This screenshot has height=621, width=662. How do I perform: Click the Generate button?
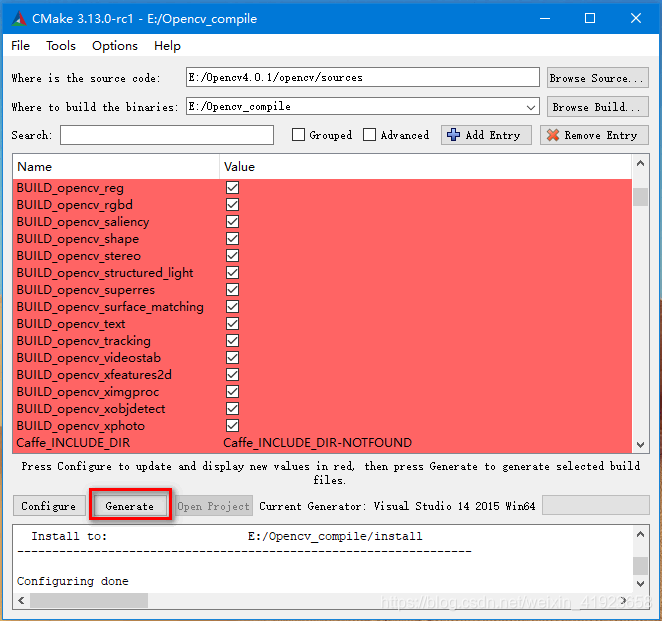(130, 506)
